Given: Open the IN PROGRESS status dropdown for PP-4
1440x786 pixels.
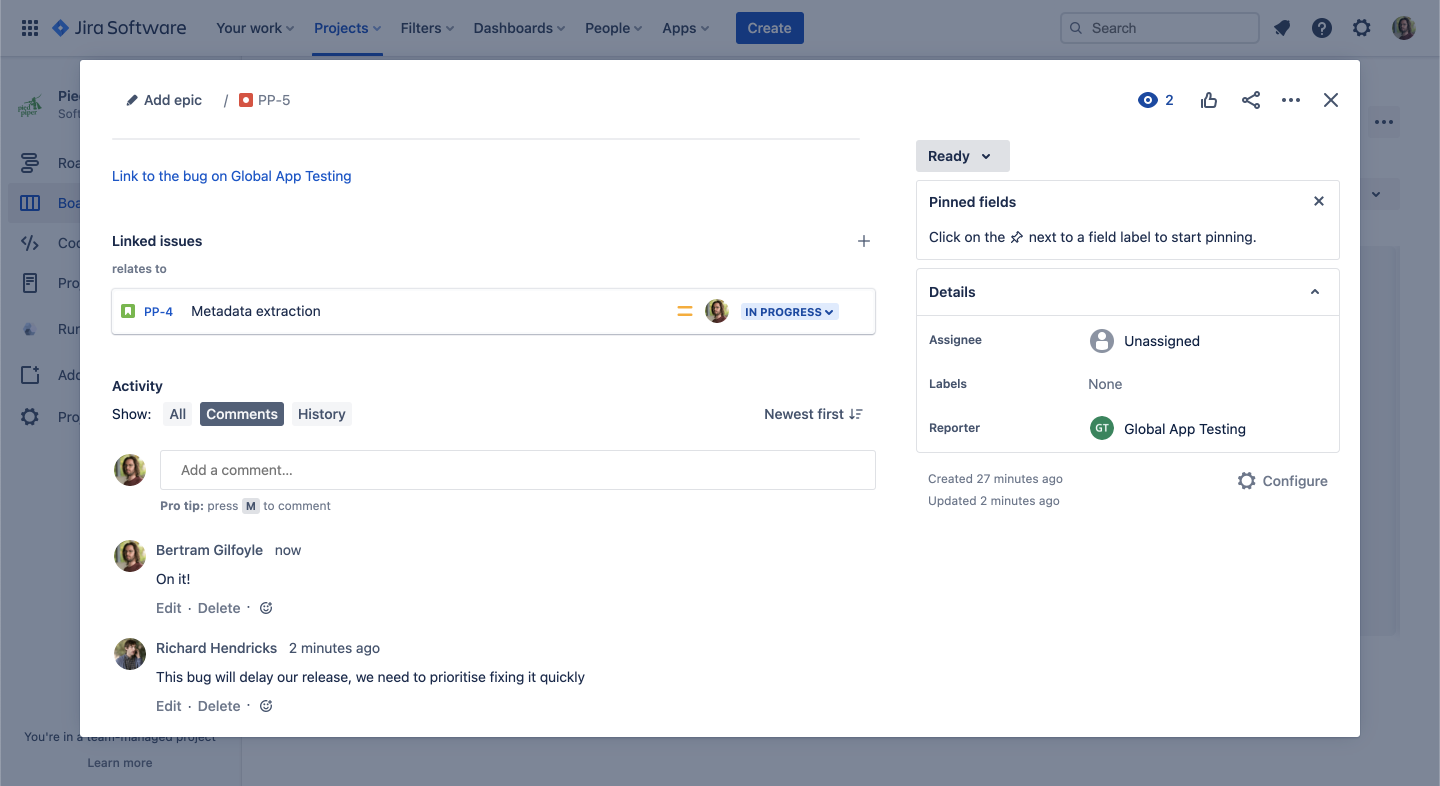Looking at the screenshot, I should [x=789, y=312].
